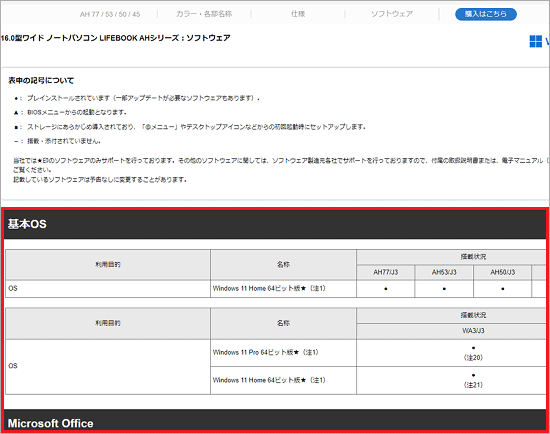The height and width of the screenshot is (434, 550).
Task: Click the 名称 header in second table
Action: (283, 323)
